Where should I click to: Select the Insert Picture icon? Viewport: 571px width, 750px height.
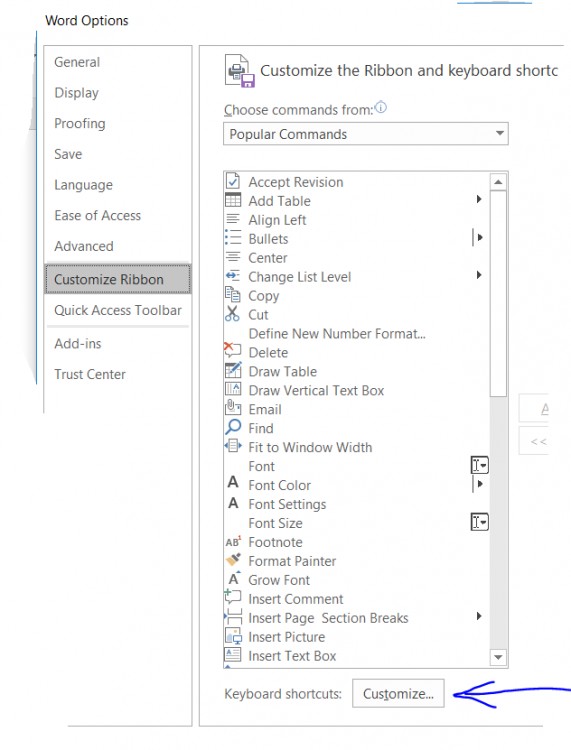[x=233, y=636]
